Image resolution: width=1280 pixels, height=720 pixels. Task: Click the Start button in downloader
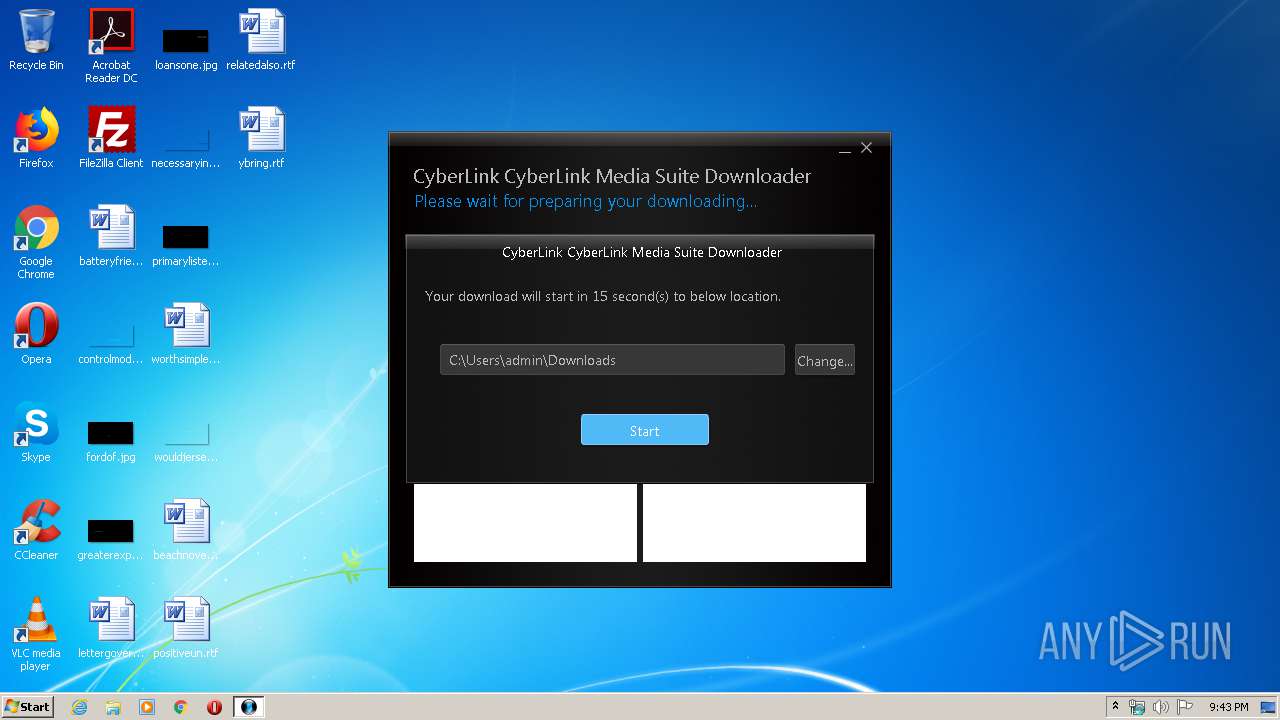tap(645, 430)
